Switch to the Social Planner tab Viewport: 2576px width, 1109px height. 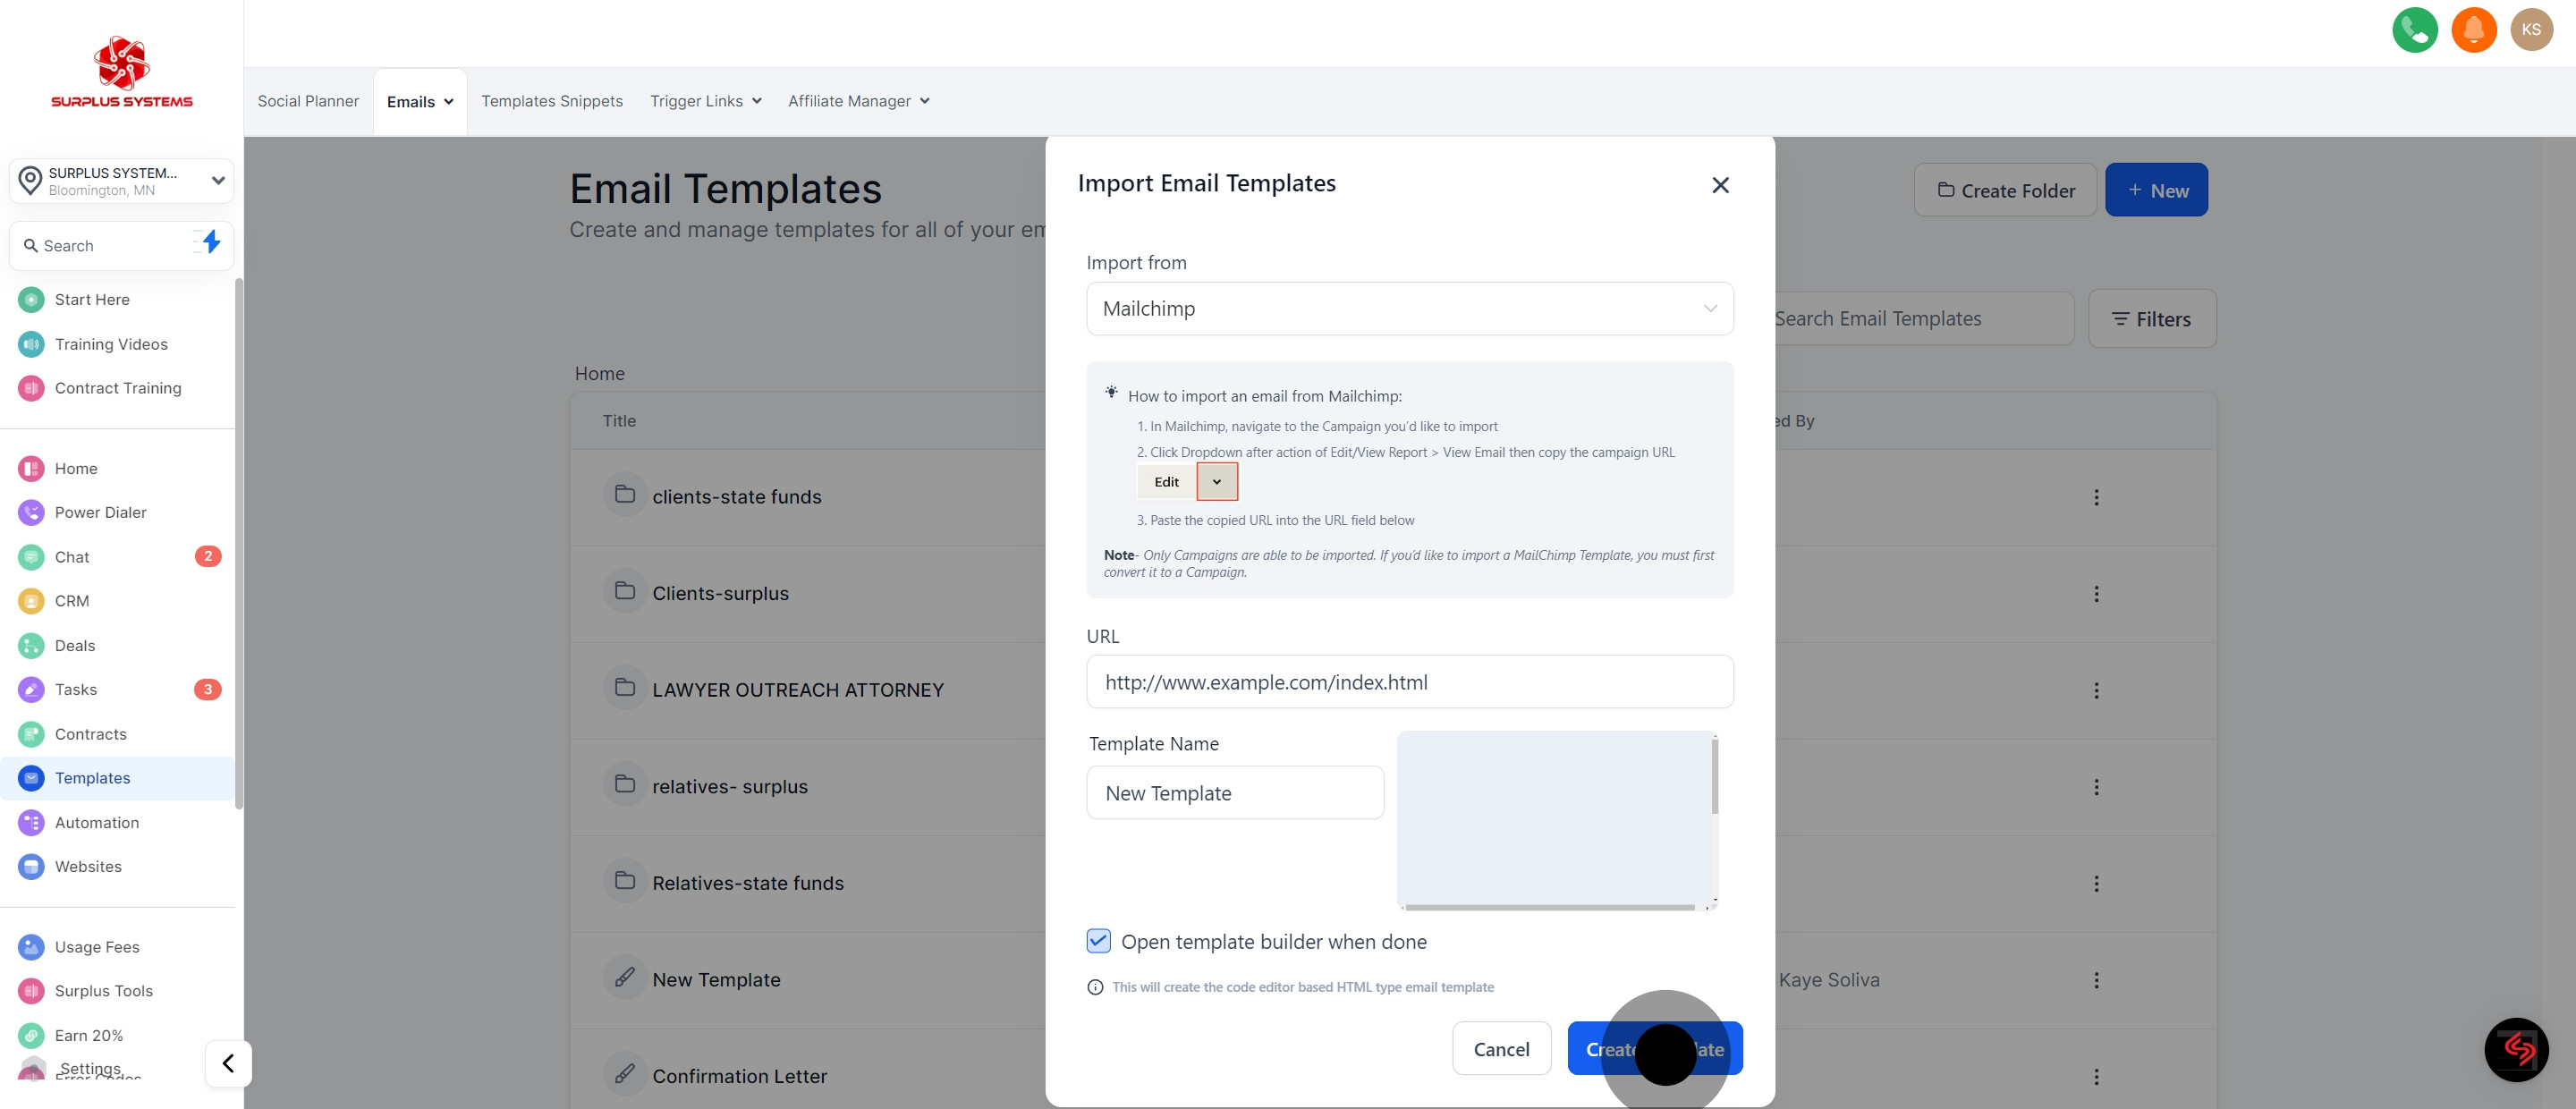coord(307,100)
